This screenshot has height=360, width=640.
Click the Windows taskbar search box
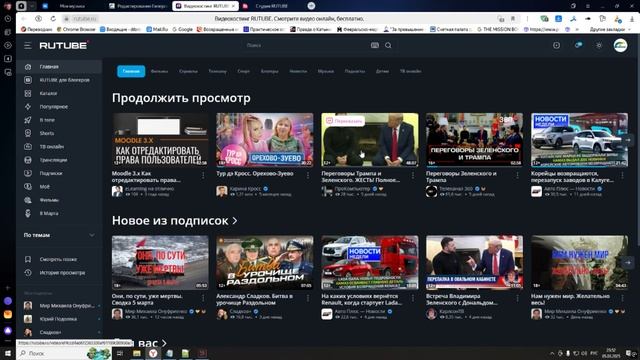pyautogui.click(x=64, y=353)
